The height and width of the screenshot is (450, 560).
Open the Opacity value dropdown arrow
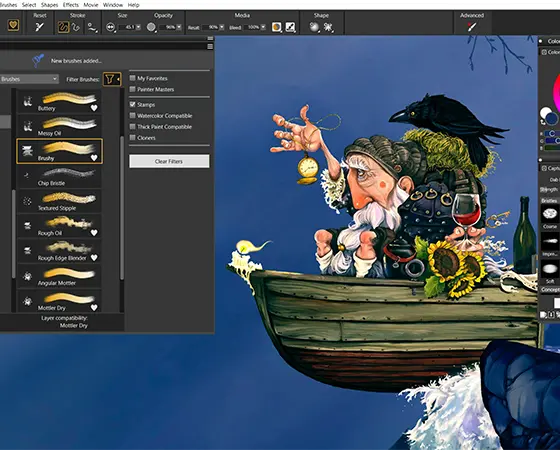[x=179, y=27]
